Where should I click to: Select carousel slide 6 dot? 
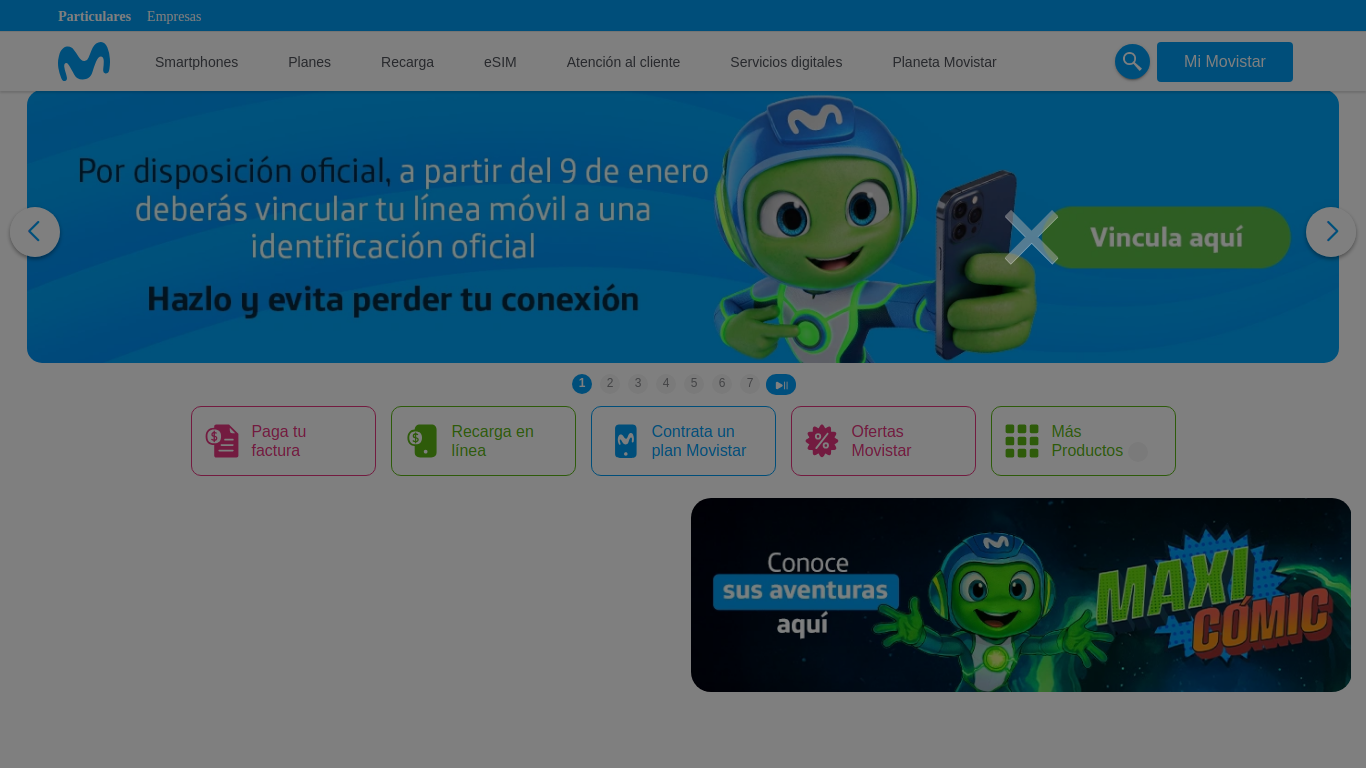coord(722,384)
